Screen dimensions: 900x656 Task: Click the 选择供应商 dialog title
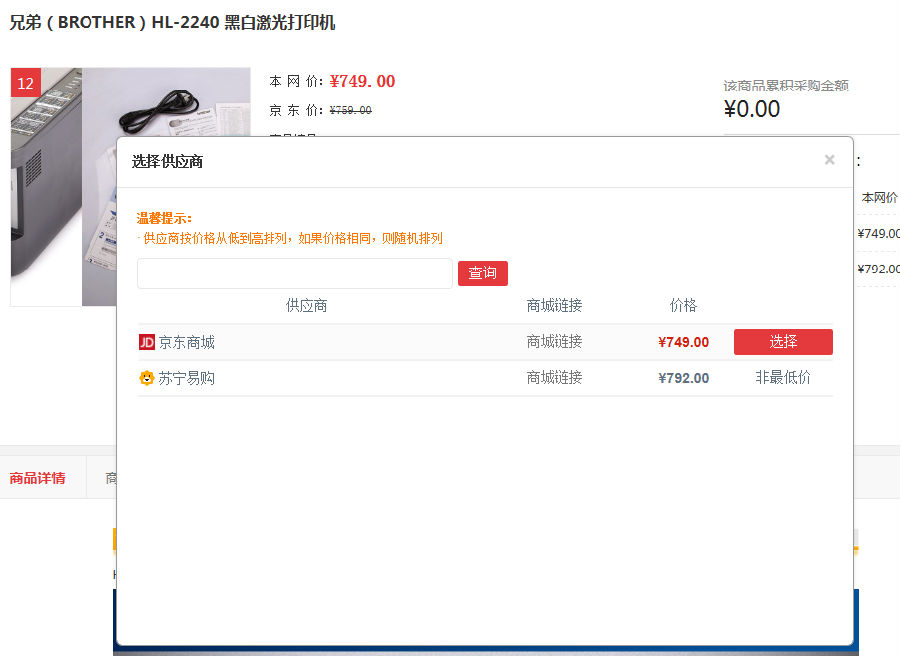pos(167,161)
